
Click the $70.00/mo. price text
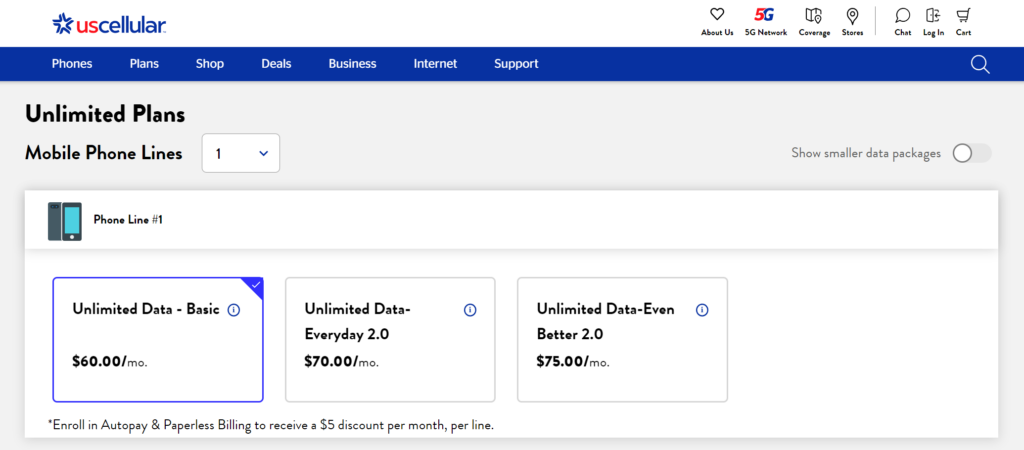point(342,362)
